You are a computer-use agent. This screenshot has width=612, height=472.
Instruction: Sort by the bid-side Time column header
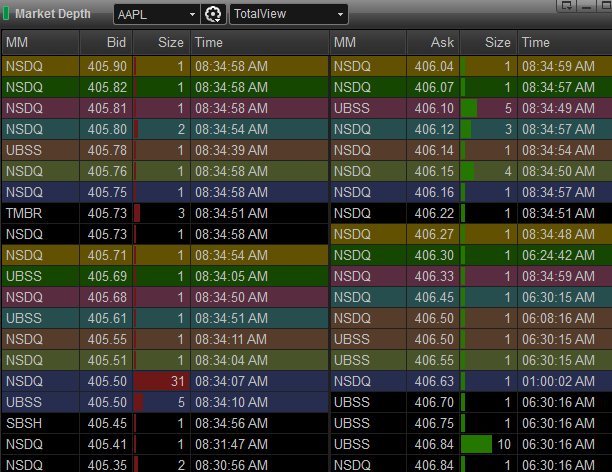pos(260,42)
